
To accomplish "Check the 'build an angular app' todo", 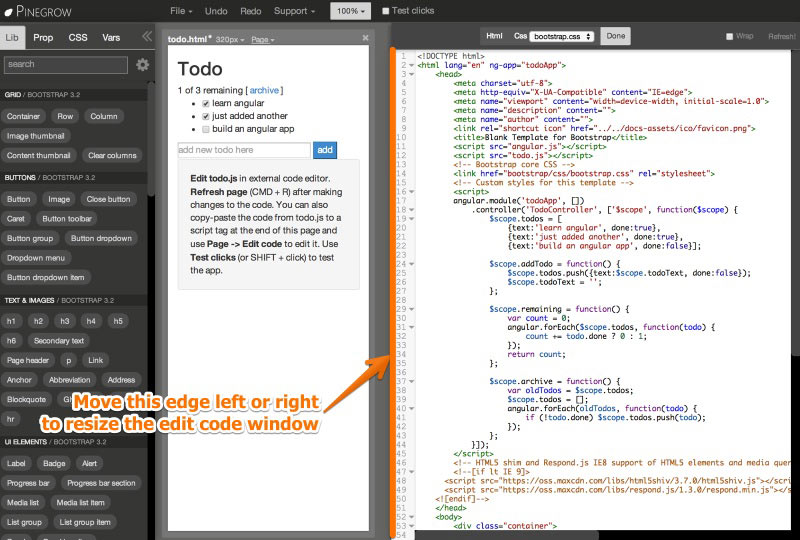I will click(x=206, y=129).
